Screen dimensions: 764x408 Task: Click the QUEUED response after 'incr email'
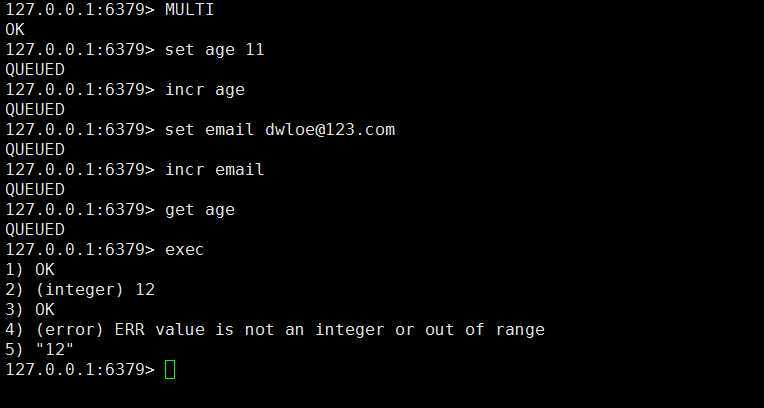coord(35,190)
